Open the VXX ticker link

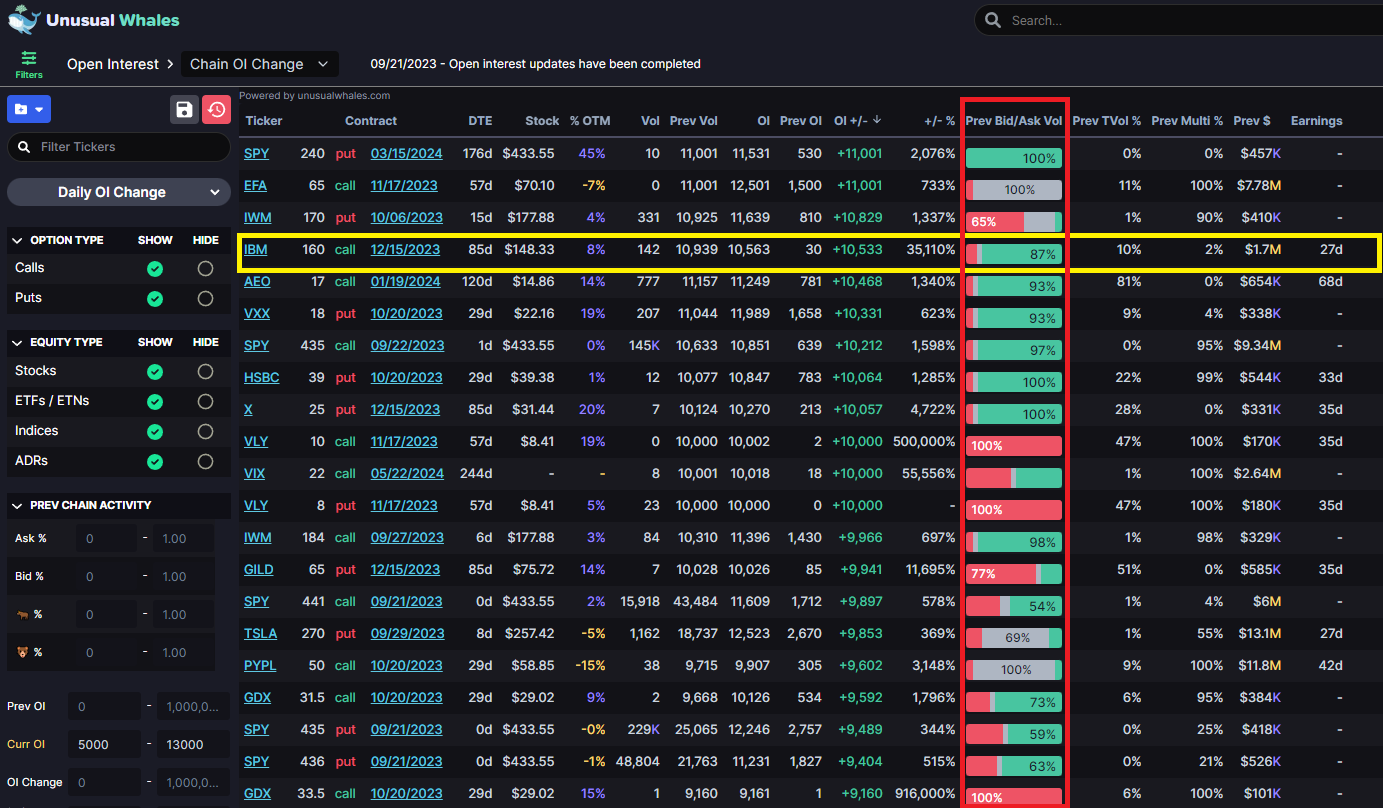tap(257, 314)
